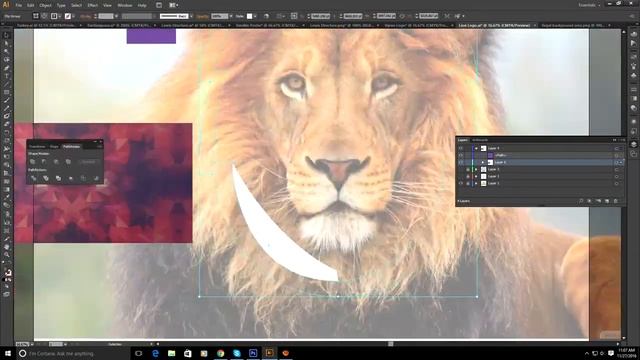
Task: Select the Zoom tool in the toolbar
Action: click(x=7, y=255)
